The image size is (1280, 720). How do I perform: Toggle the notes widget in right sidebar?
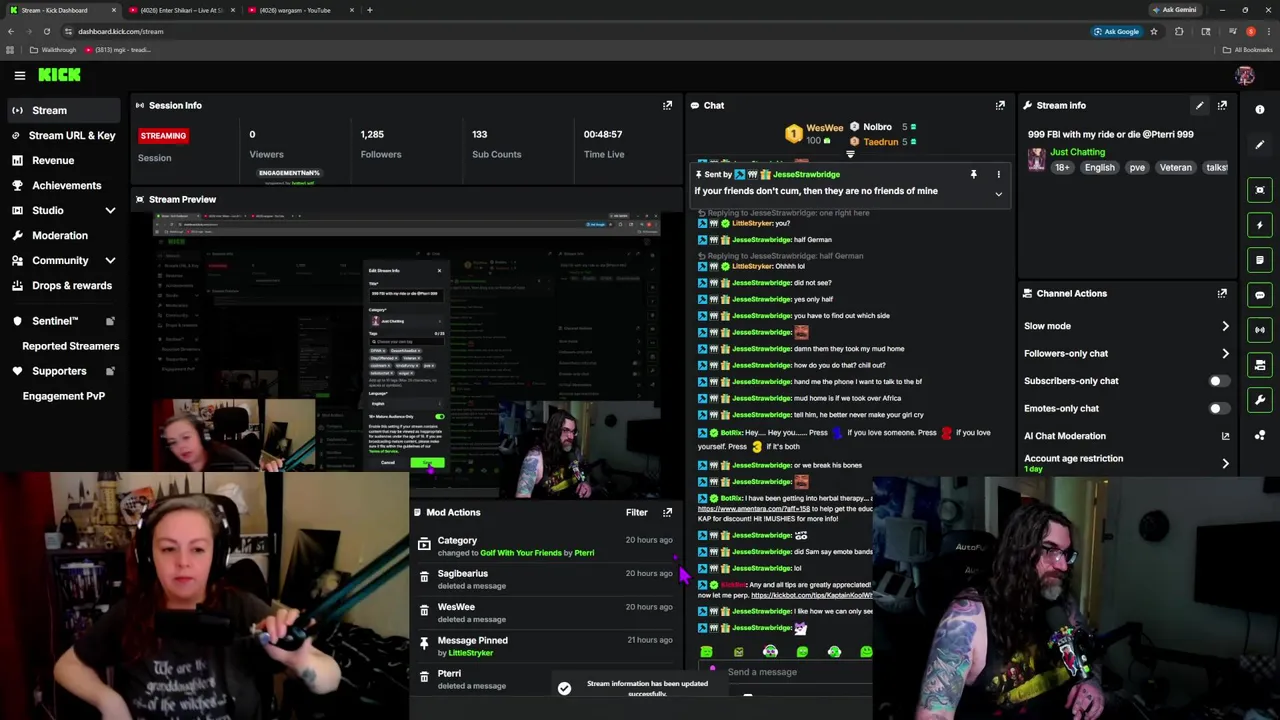(x=1260, y=260)
